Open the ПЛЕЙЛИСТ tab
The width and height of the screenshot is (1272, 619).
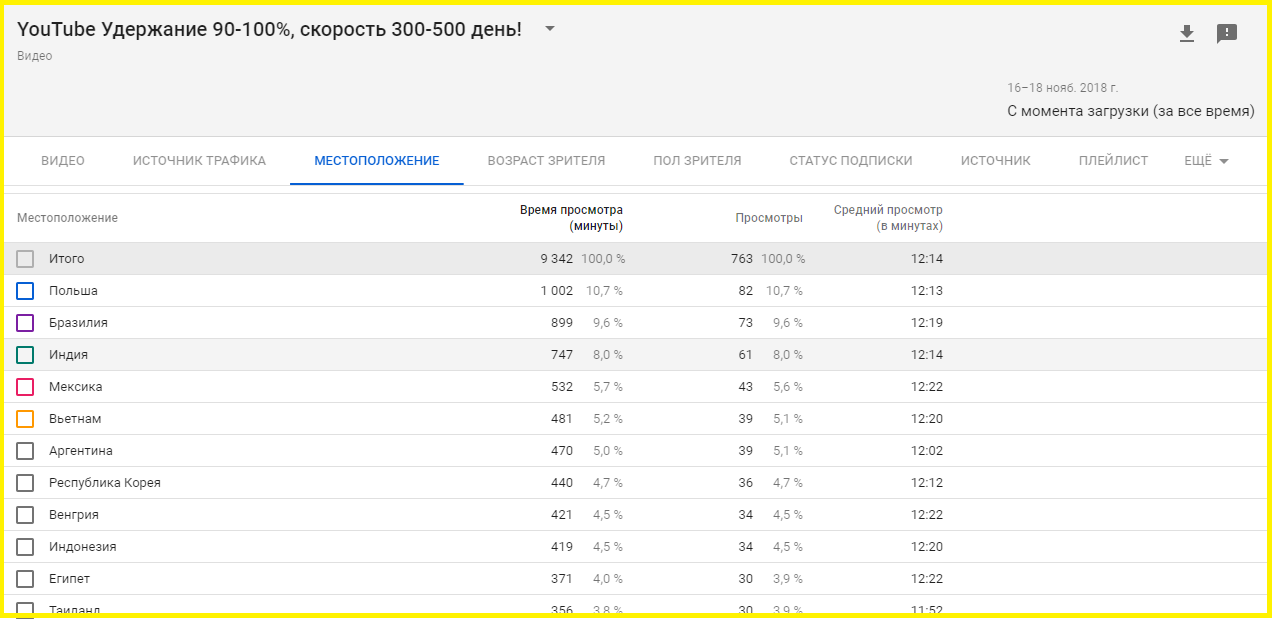tap(1114, 161)
